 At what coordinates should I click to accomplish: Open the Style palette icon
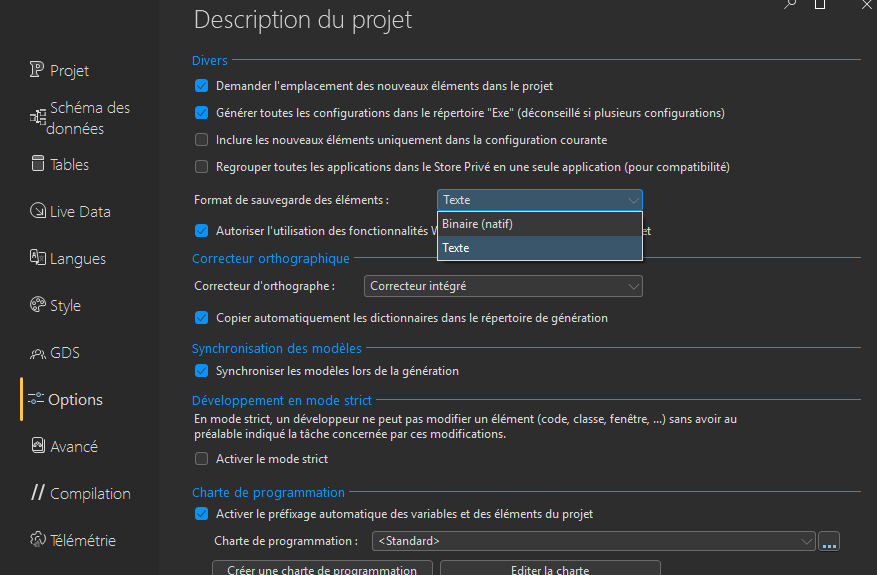[37, 305]
